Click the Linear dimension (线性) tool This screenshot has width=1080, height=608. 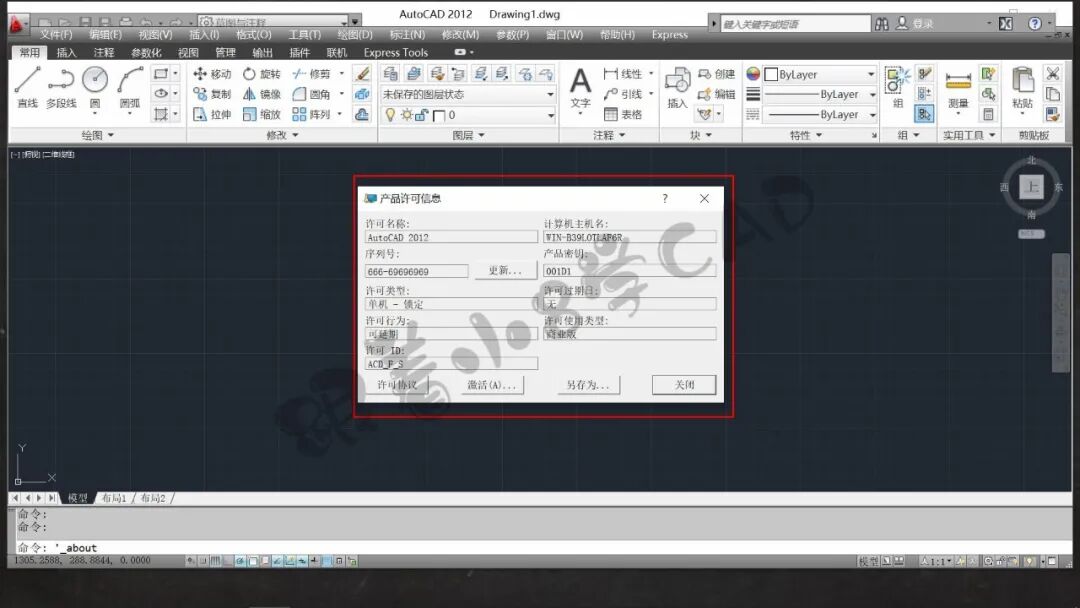tap(623, 74)
